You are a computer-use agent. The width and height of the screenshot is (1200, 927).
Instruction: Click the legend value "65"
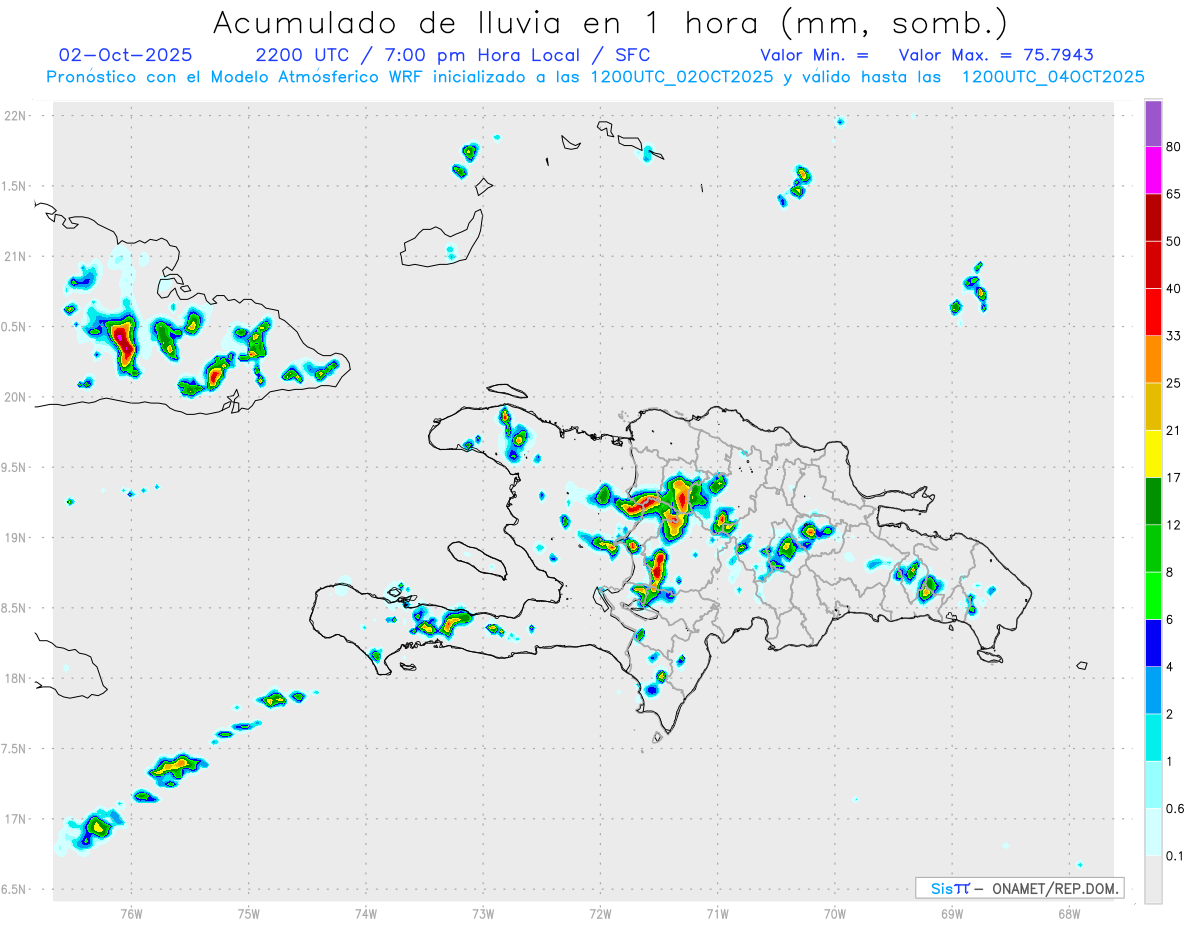click(x=1174, y=195)
